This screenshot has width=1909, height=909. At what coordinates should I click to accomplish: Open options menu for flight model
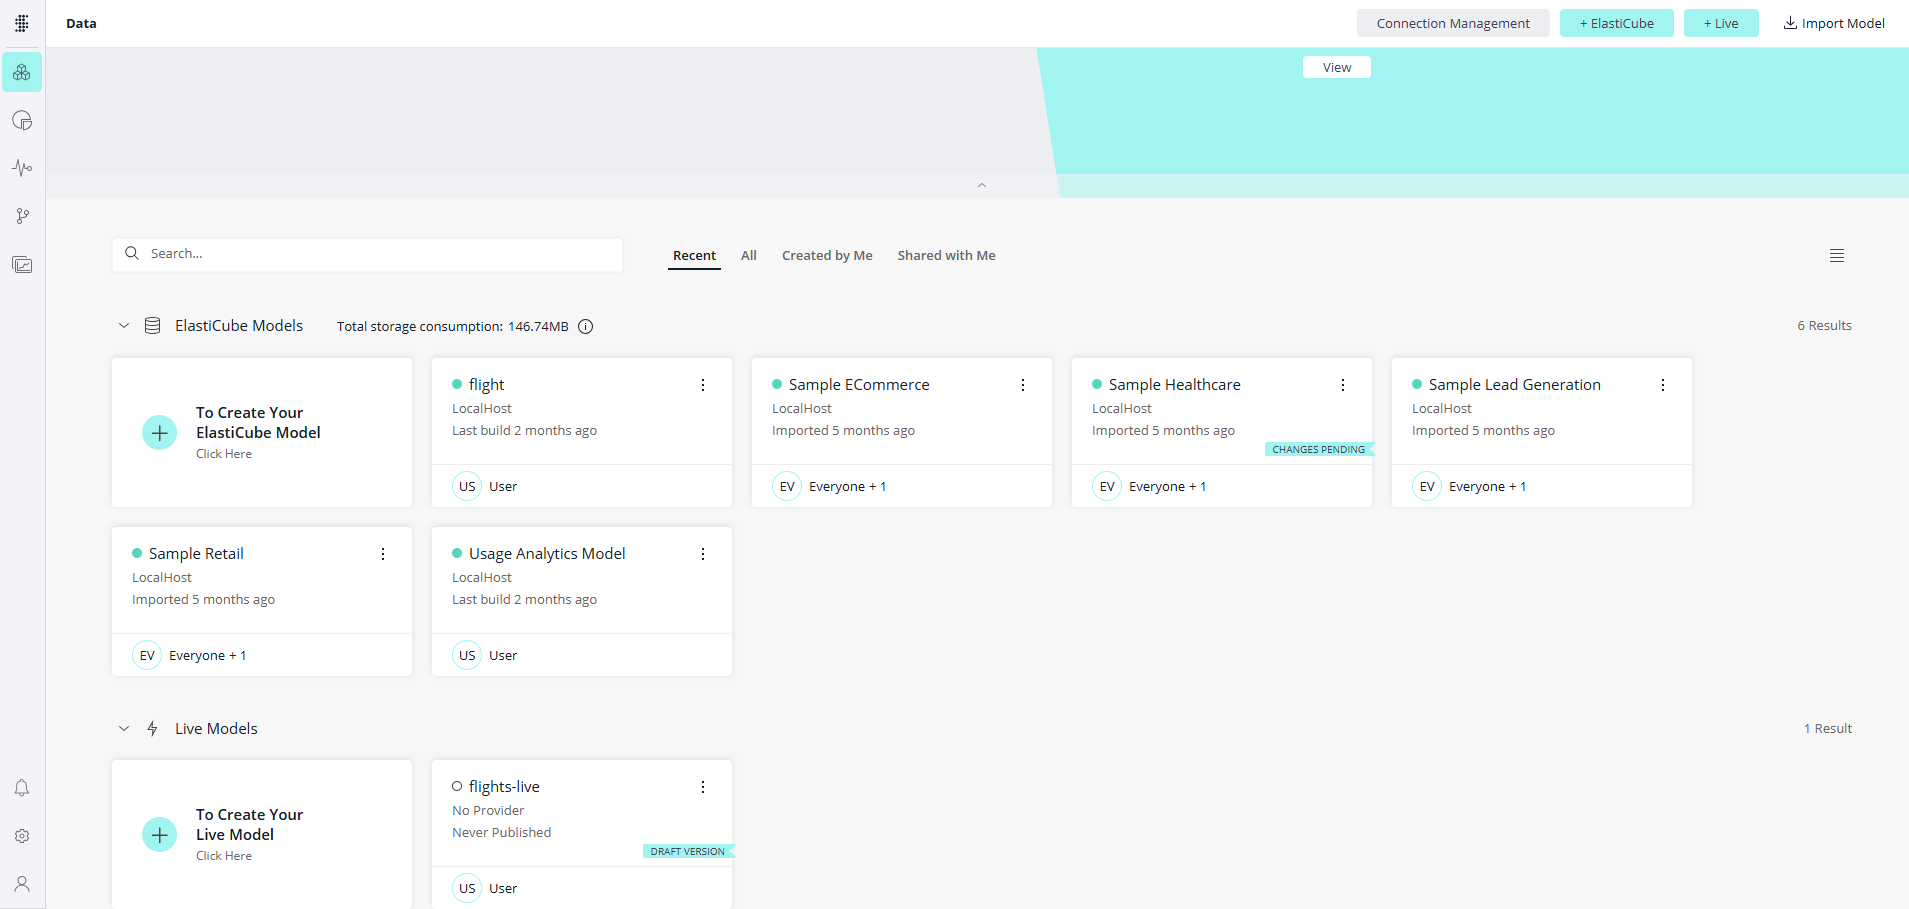pyautogui.click(x=703, y=385)
